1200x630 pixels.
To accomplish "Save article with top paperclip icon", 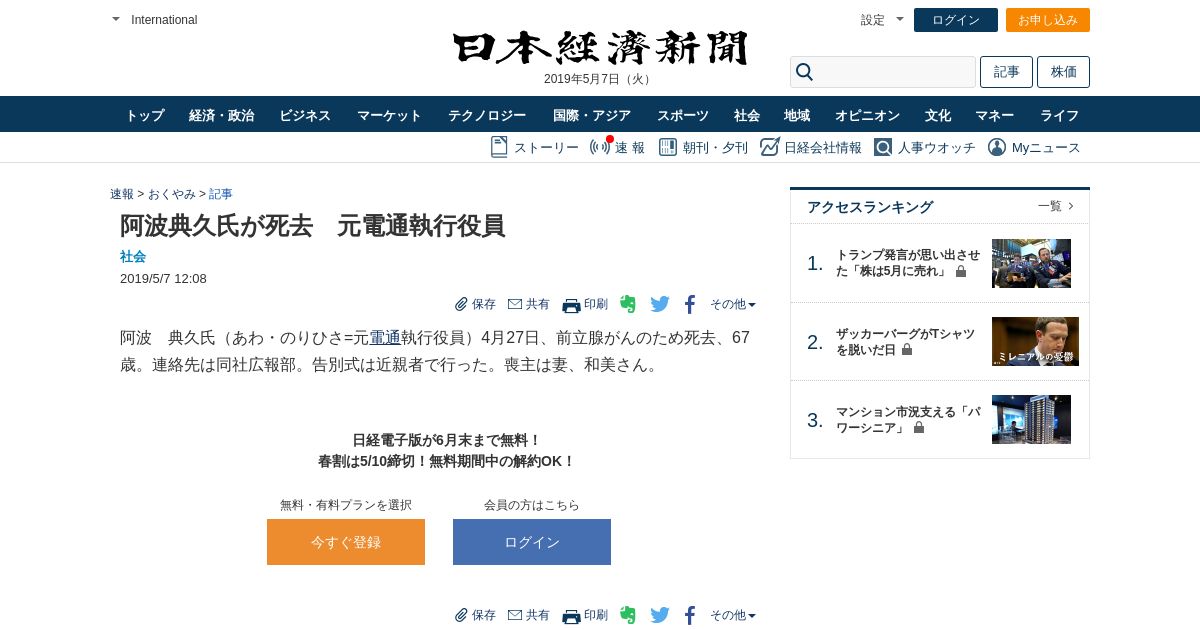I will 461,304.
